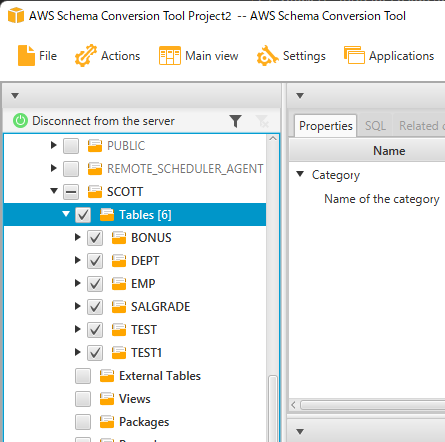This screenshot has height=442, width=445.
Task: Click the Packages folder icon
Action: [107, 422]
